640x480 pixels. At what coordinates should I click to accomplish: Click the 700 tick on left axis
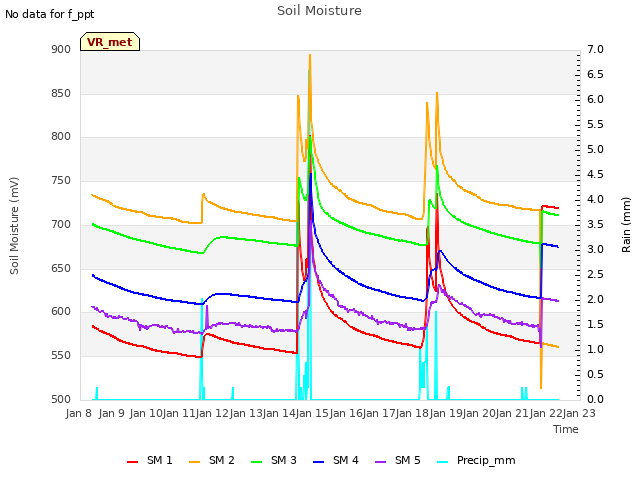pos(61,224)
